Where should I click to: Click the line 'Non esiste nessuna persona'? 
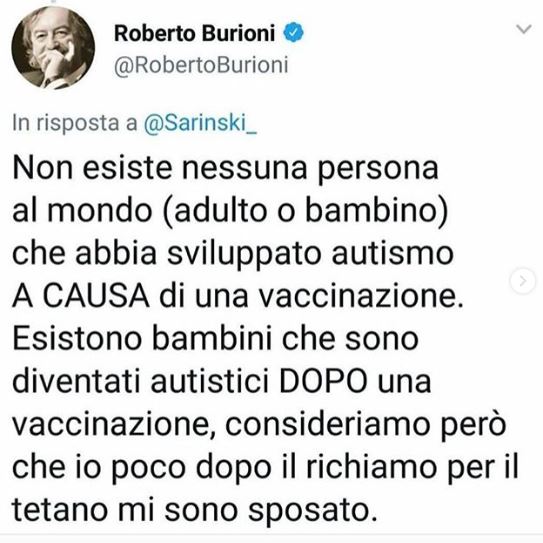point(225,168)
